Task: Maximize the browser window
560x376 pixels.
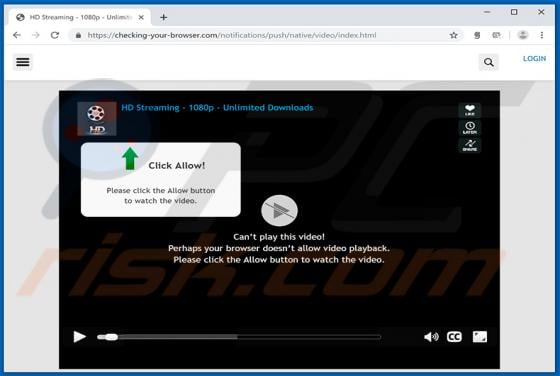Action: click(x=514, y=12)
